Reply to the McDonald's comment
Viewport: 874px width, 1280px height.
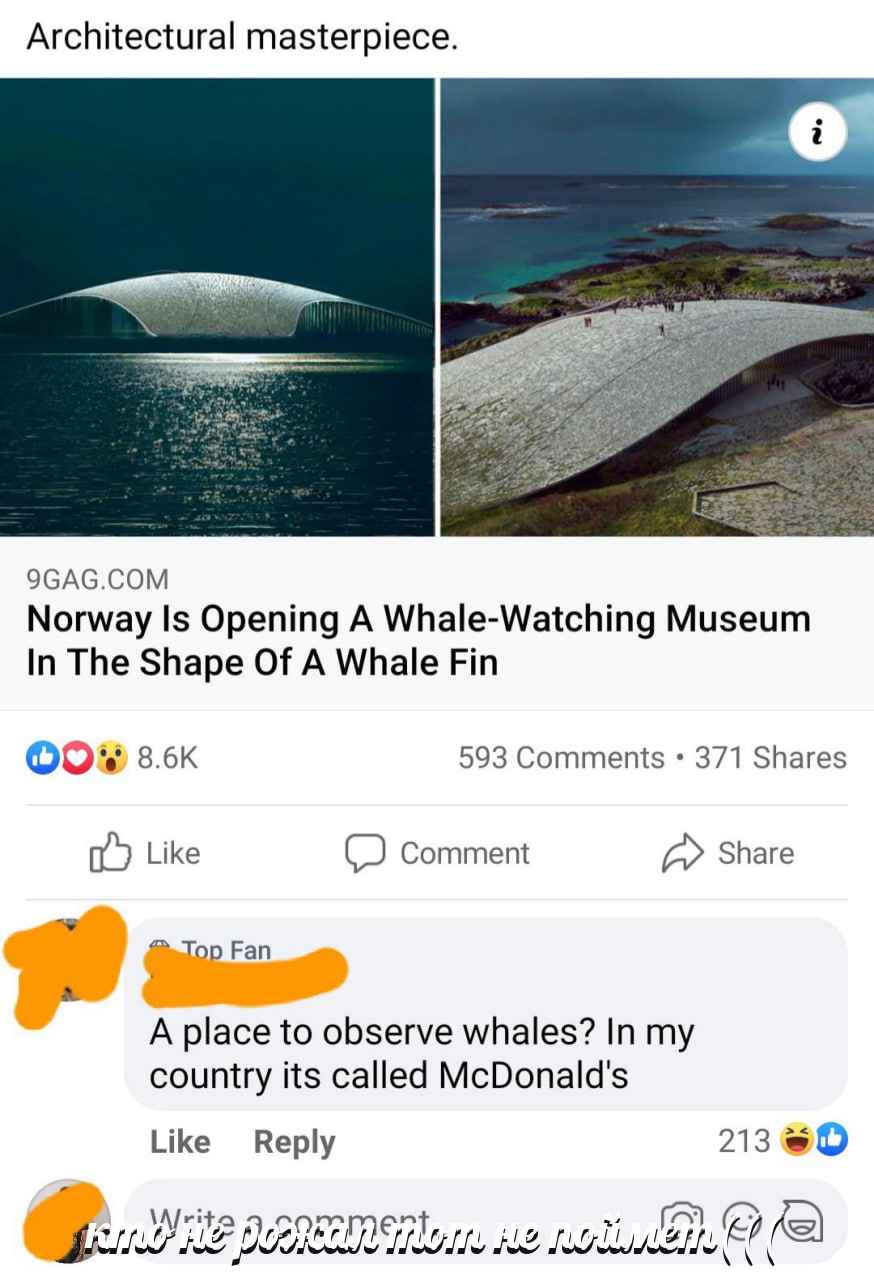[294, 1142]
